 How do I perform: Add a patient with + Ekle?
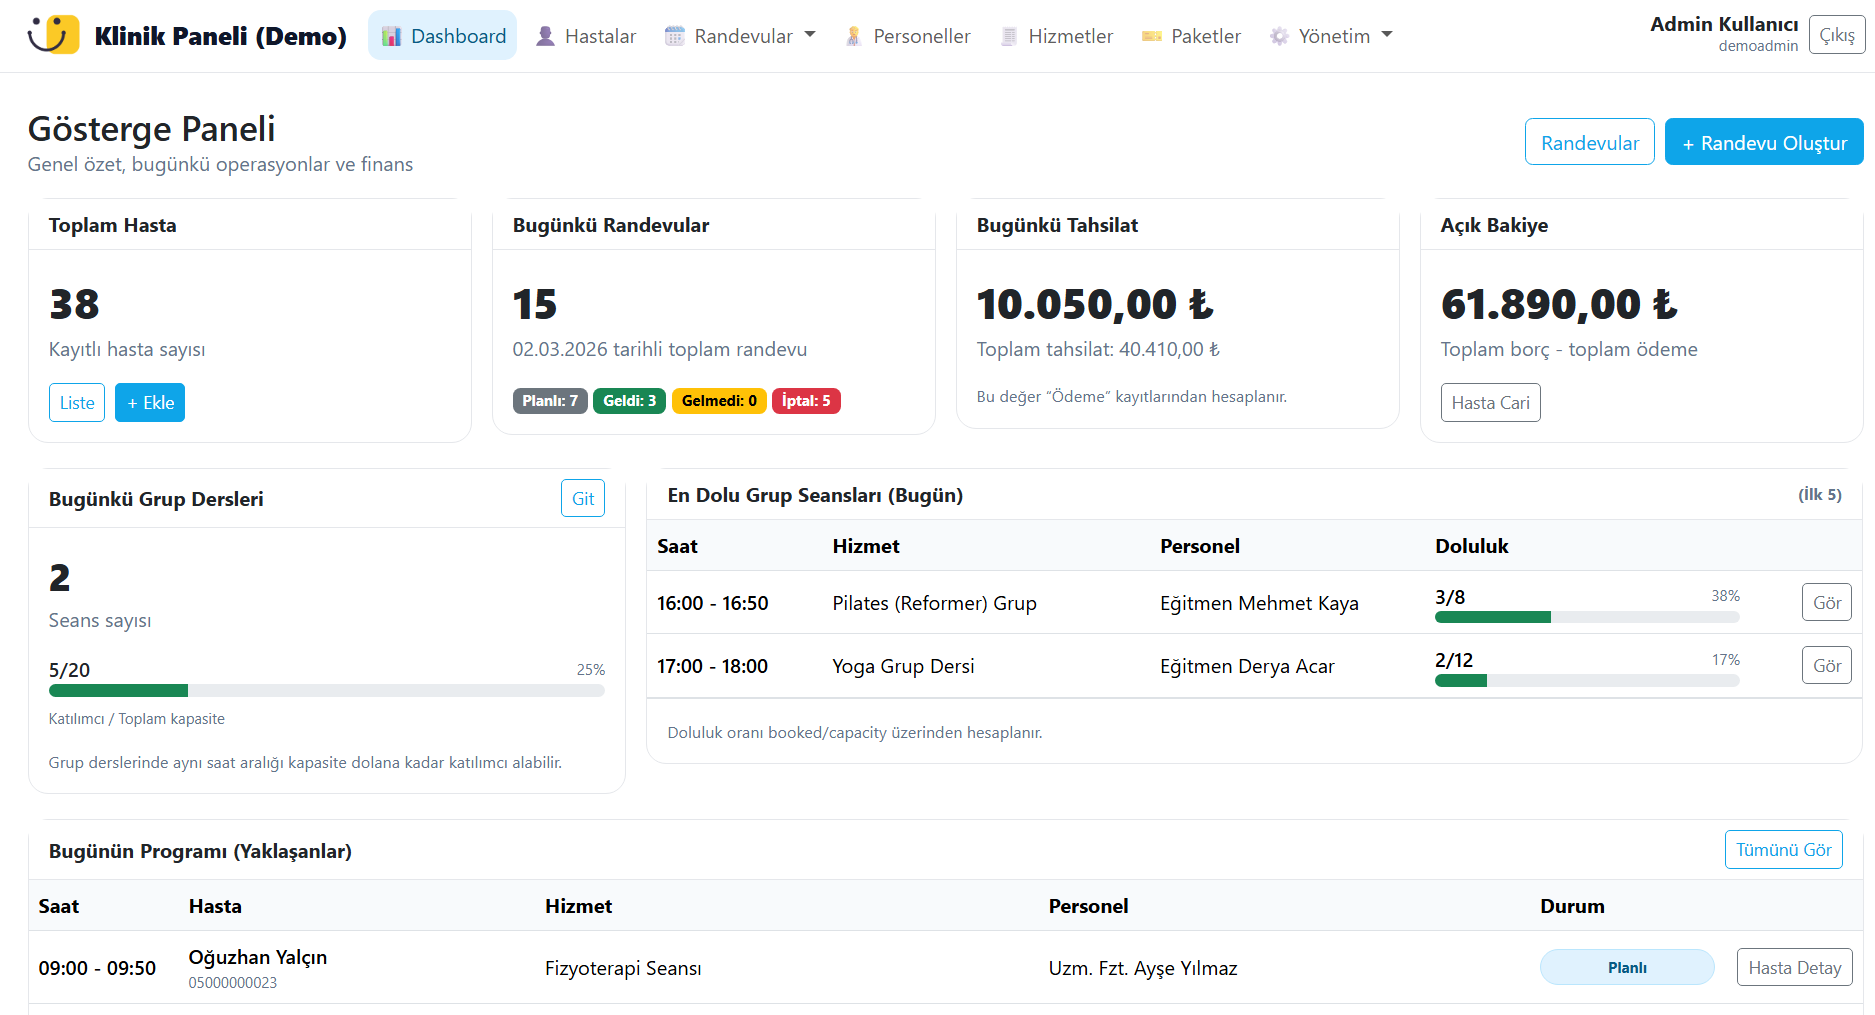150,403
